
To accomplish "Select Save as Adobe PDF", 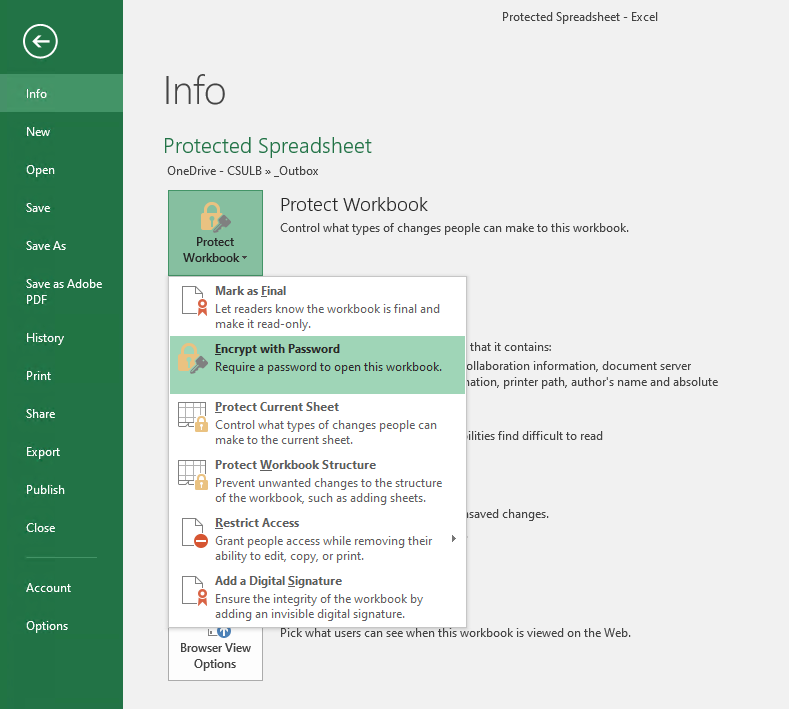I will tap(61, 292).
